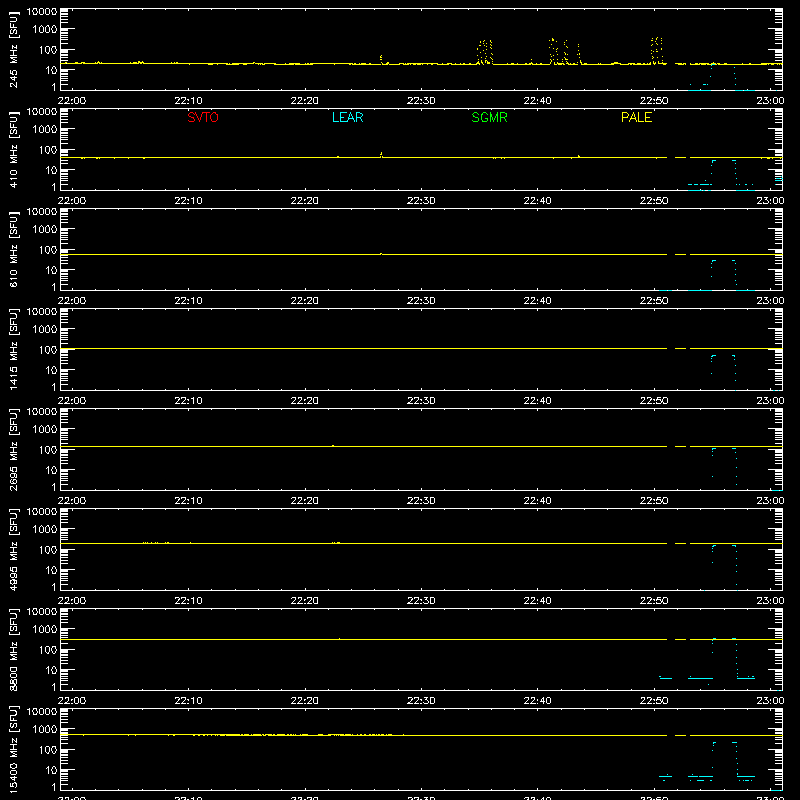The image size is (800, 800).
Task: Click the yellow PALE station label
Action: (x=636, y=117)
